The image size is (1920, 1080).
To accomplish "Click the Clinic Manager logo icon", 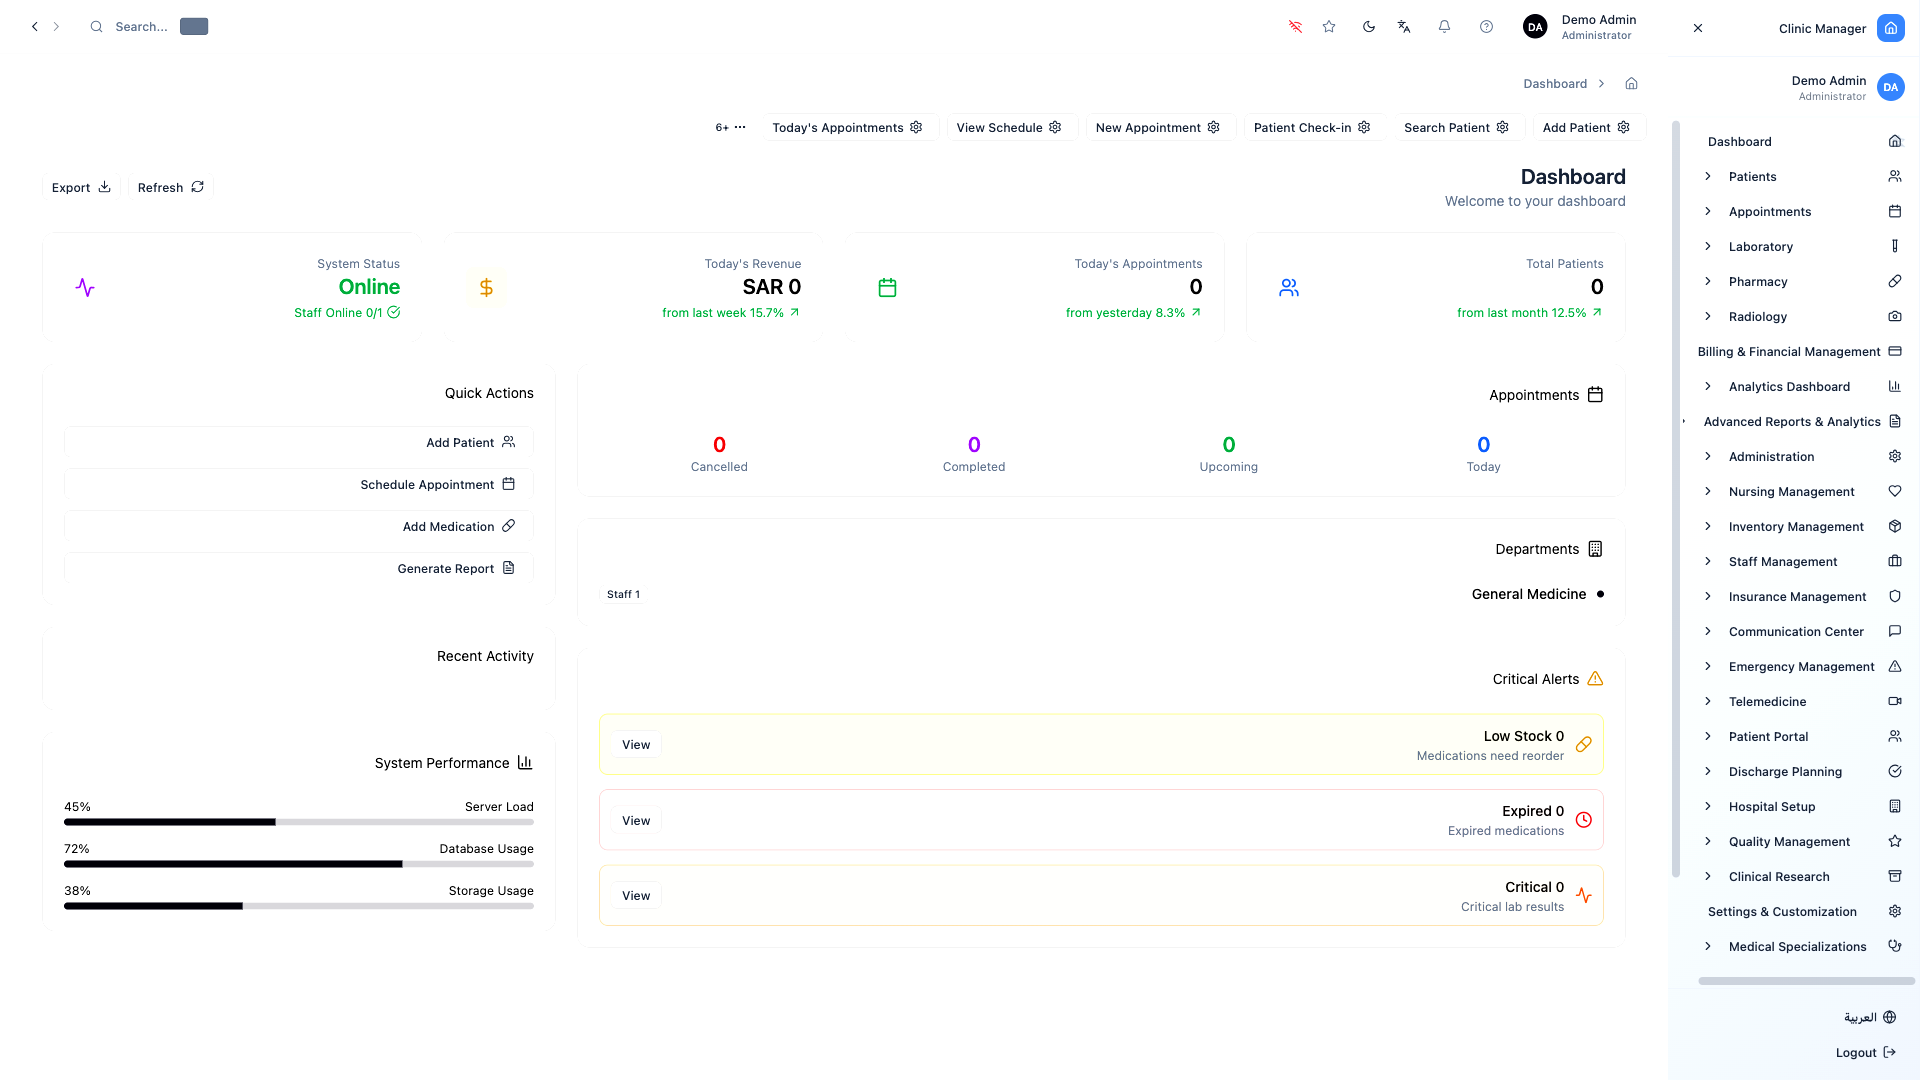I will [x=1890, y=28].
